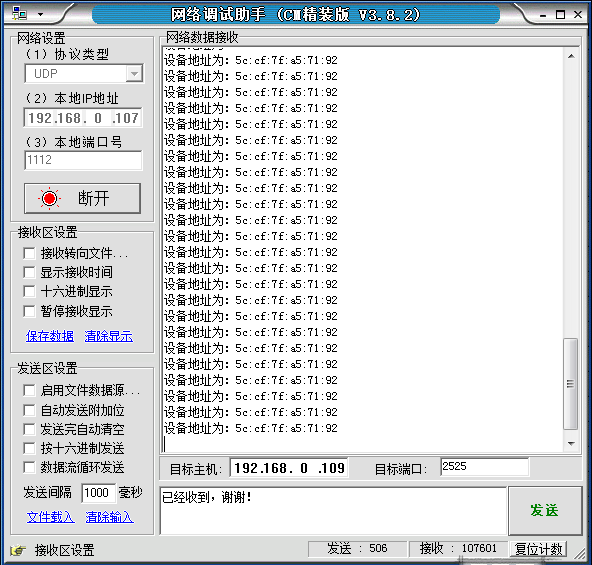The height and width of the screenshot is (565, 592).
Task: Enable 接收转向文件 checkbox
Action: tap(29, 253)
